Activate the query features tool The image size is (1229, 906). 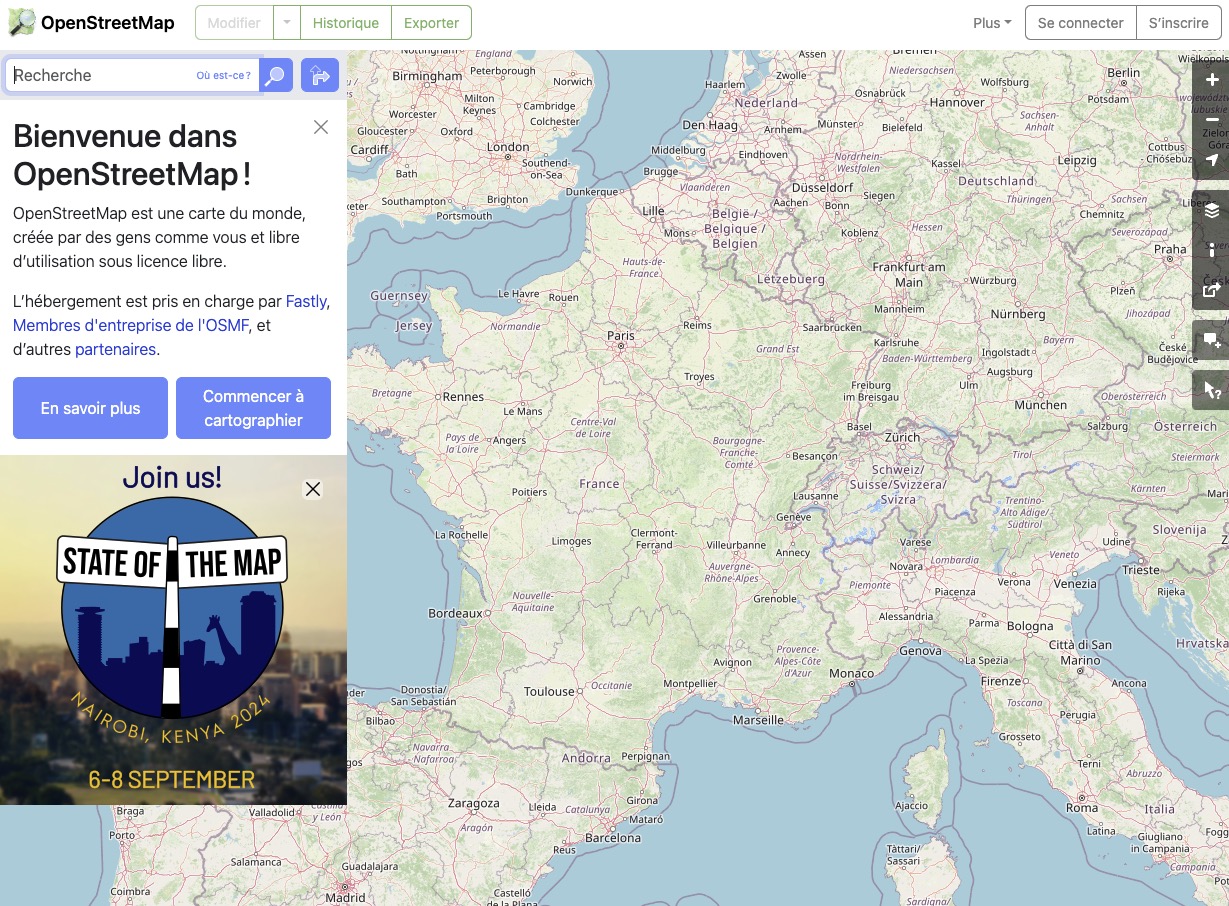(1211, 390)
